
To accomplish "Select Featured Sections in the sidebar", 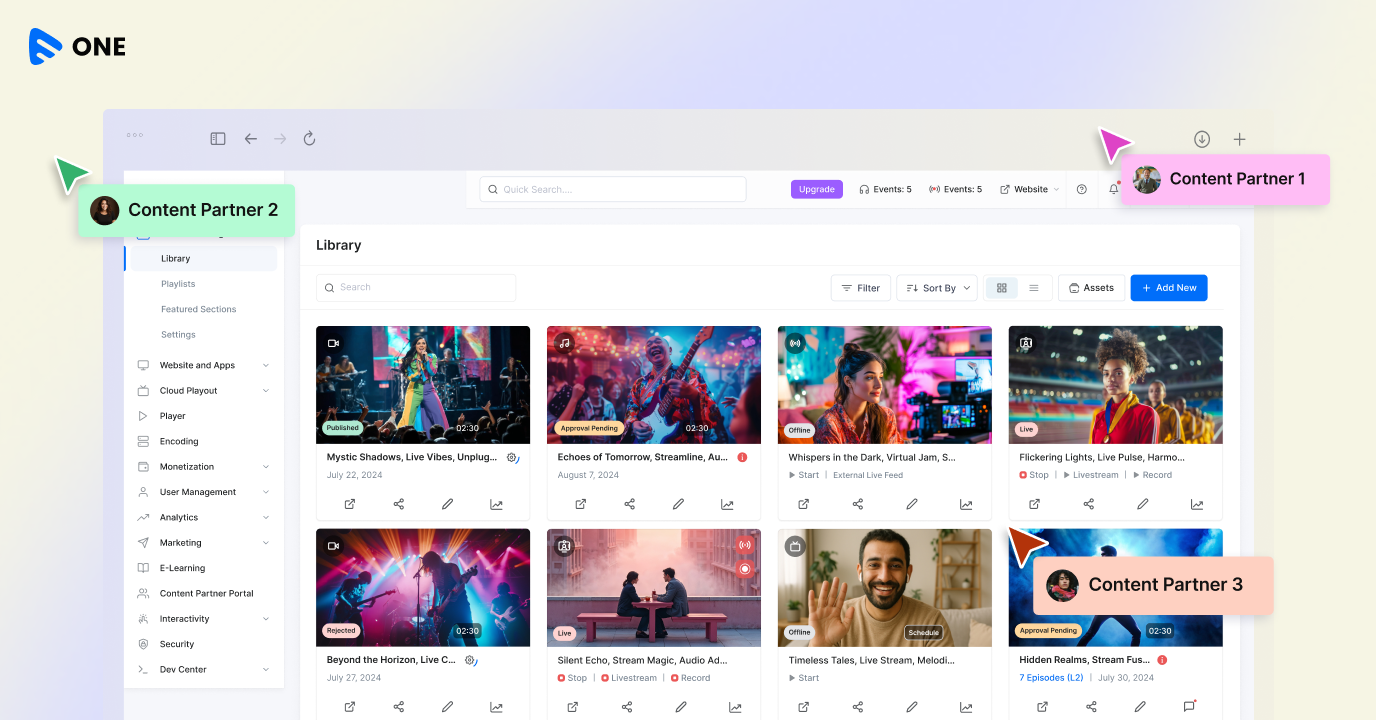I will [198, 309].
